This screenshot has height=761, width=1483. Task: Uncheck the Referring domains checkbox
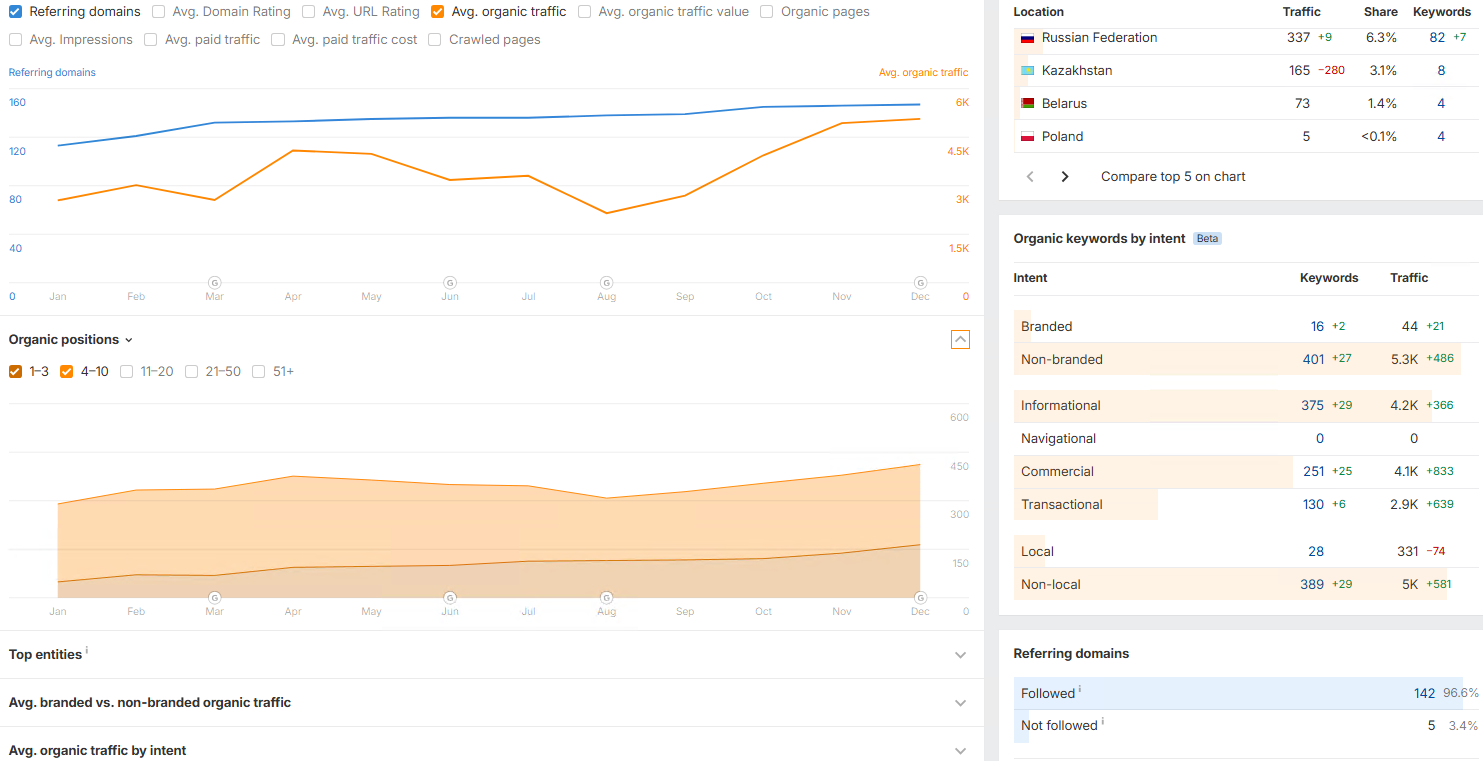15,12
